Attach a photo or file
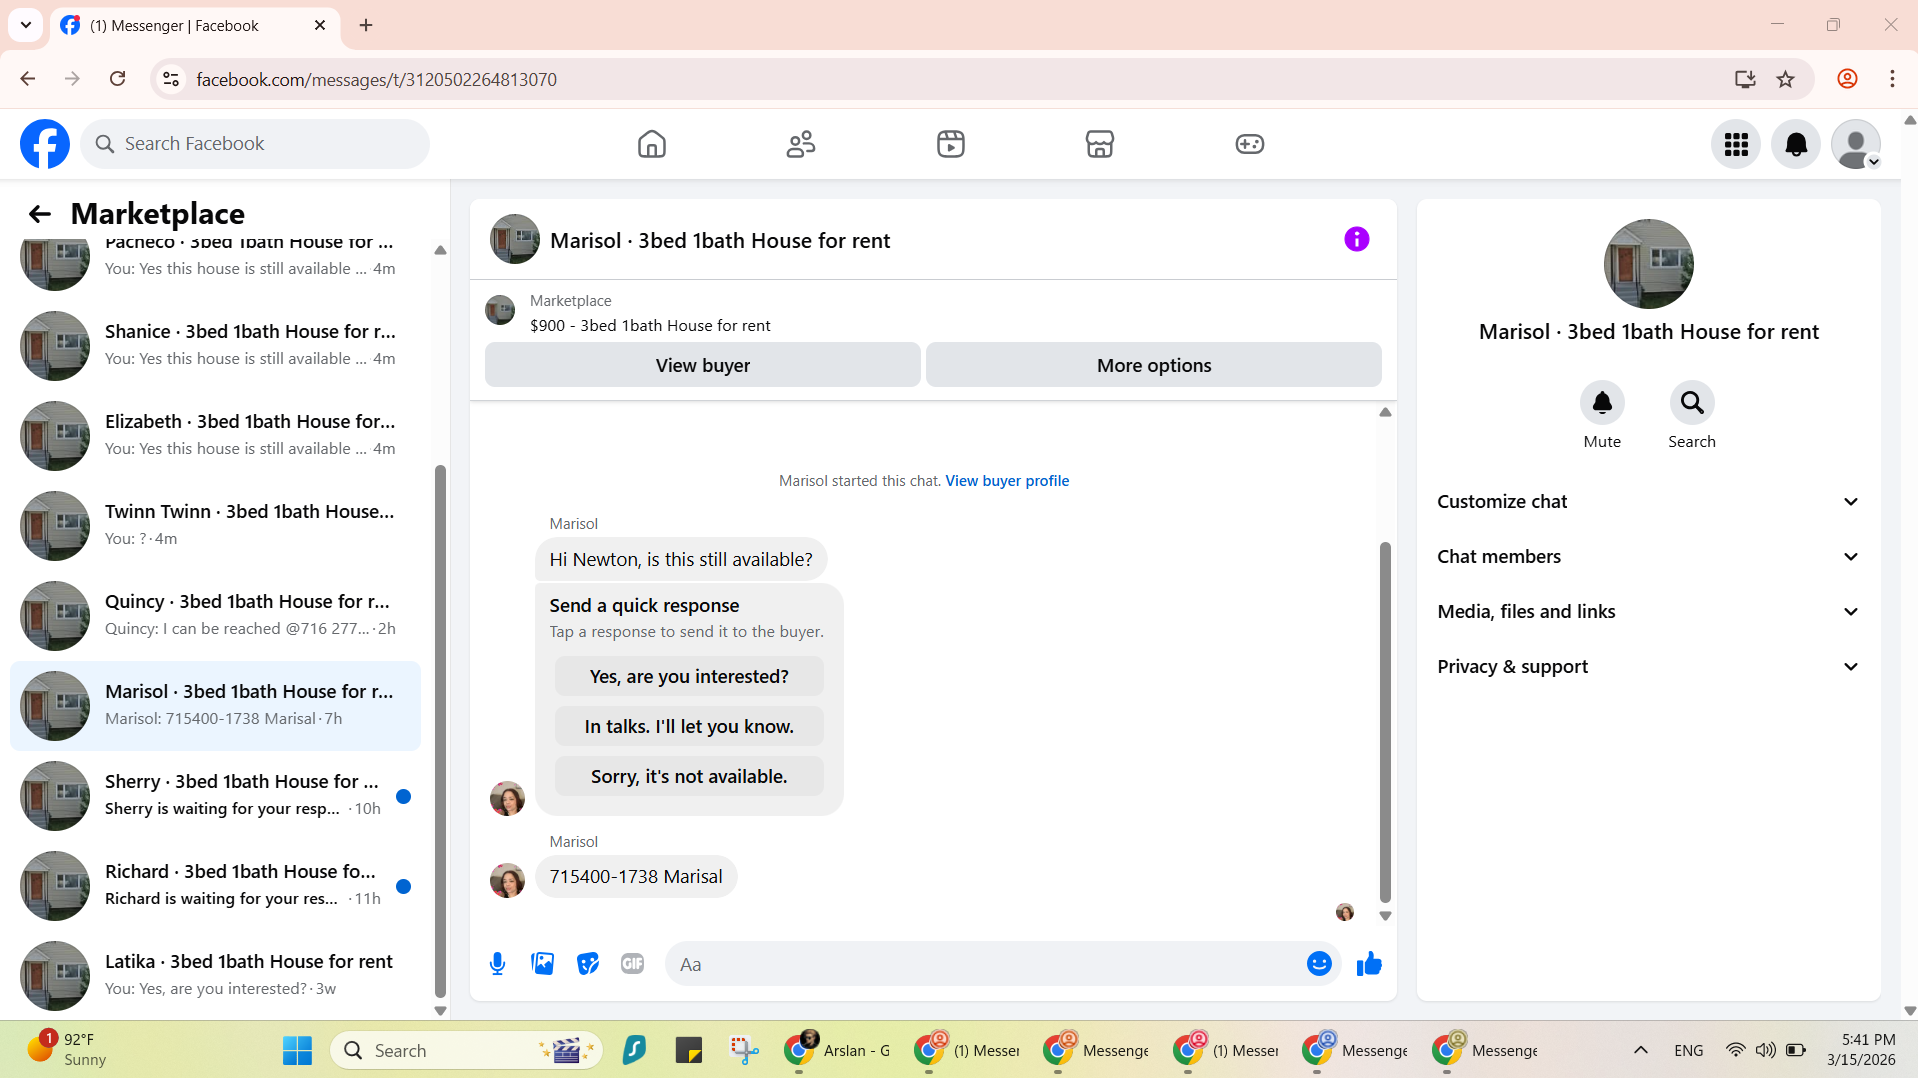Viewport: 1918px width, 1078px height. (x=543, y=964)
